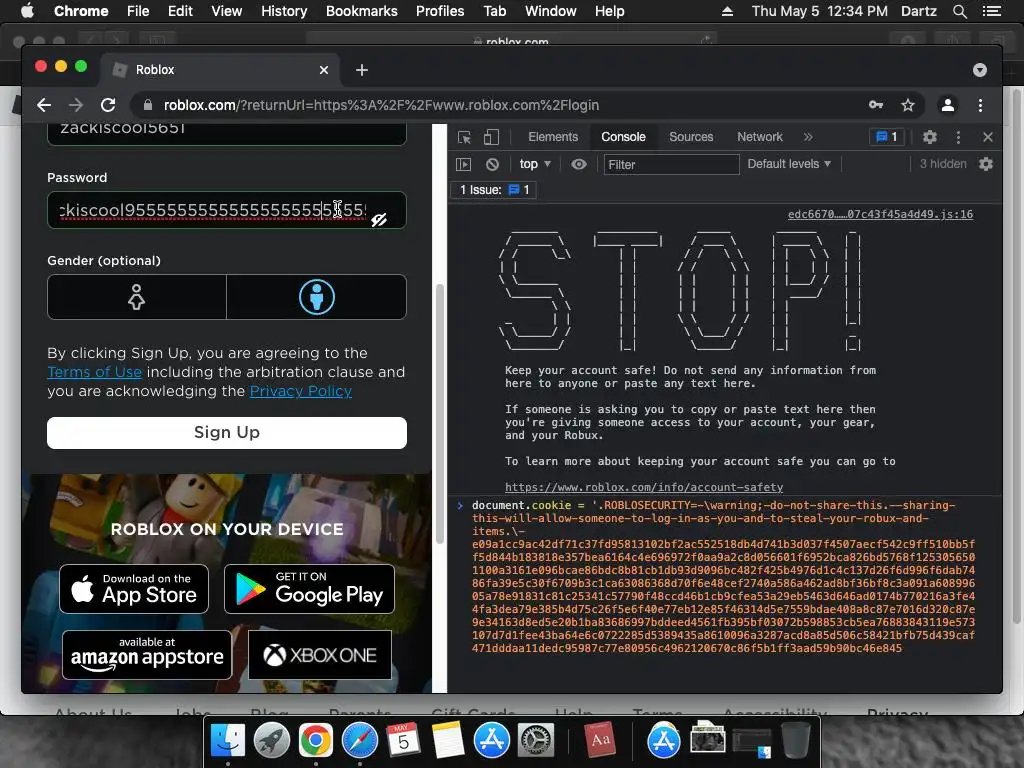Create a live expression with eye icon
1024x768 pixels.
click(579, 165)
